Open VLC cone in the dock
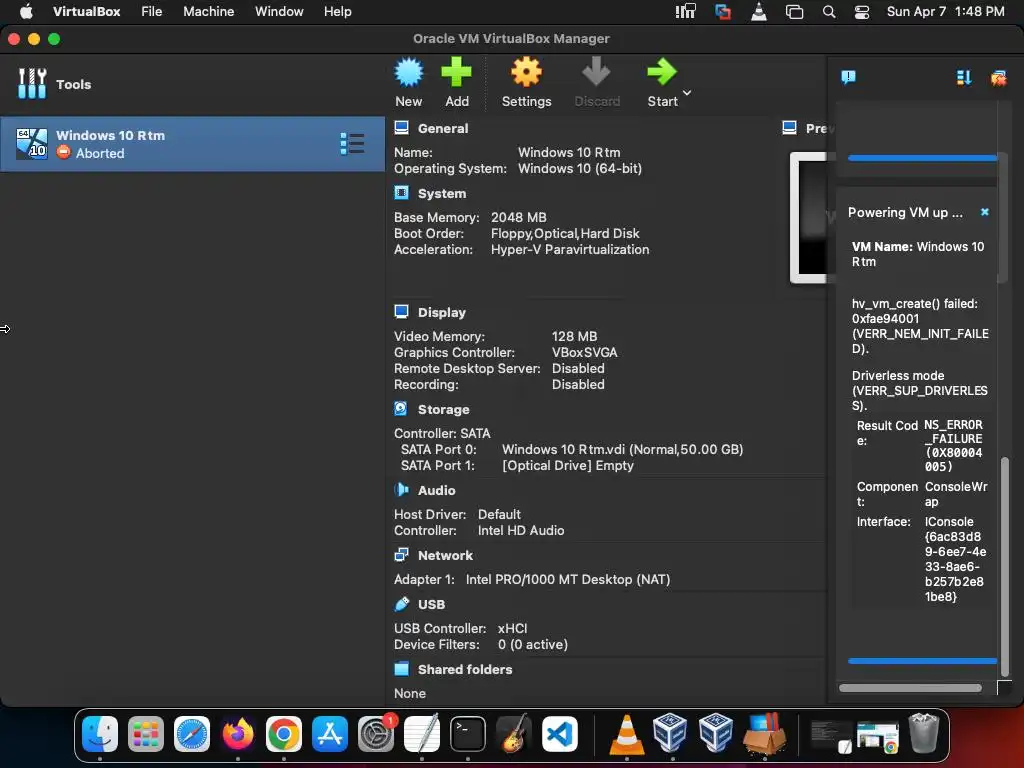 point(626,734)
